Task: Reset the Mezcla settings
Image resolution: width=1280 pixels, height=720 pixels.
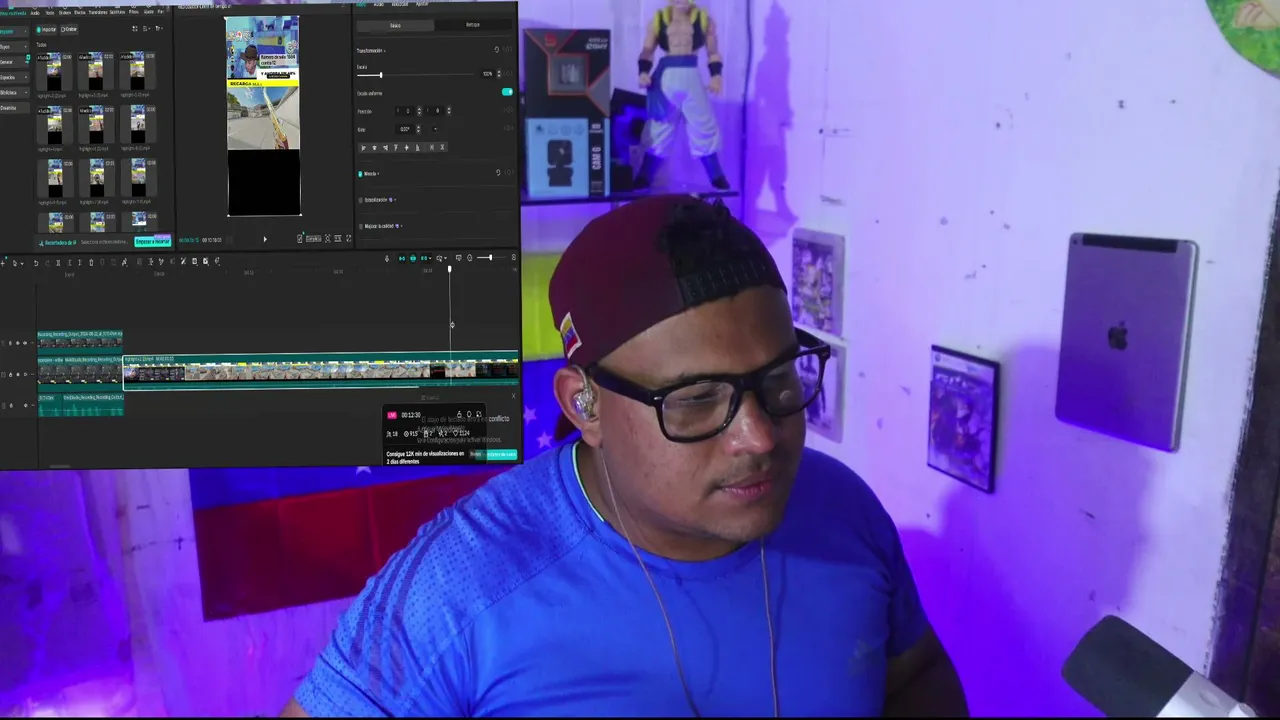Action: tap(498, 173)
